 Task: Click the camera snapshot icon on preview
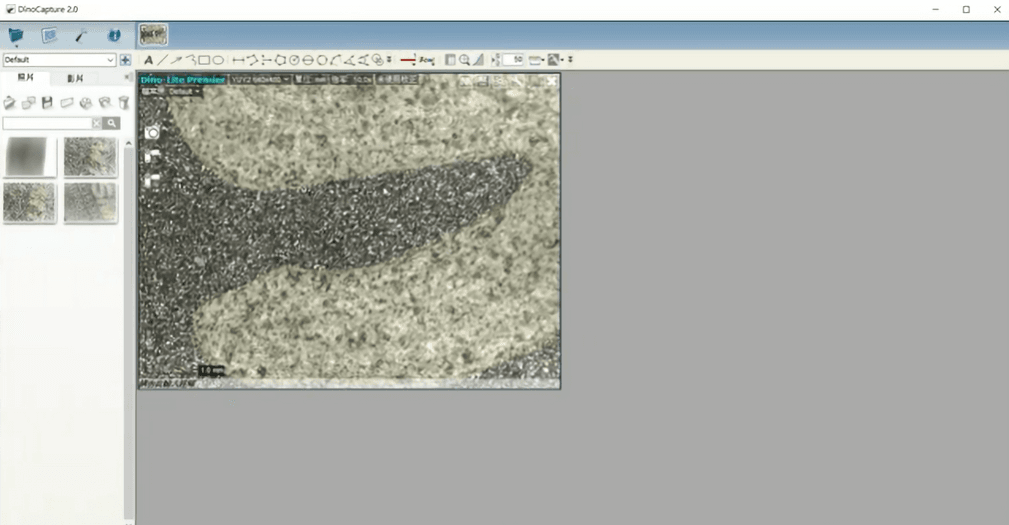coord(152,132)
